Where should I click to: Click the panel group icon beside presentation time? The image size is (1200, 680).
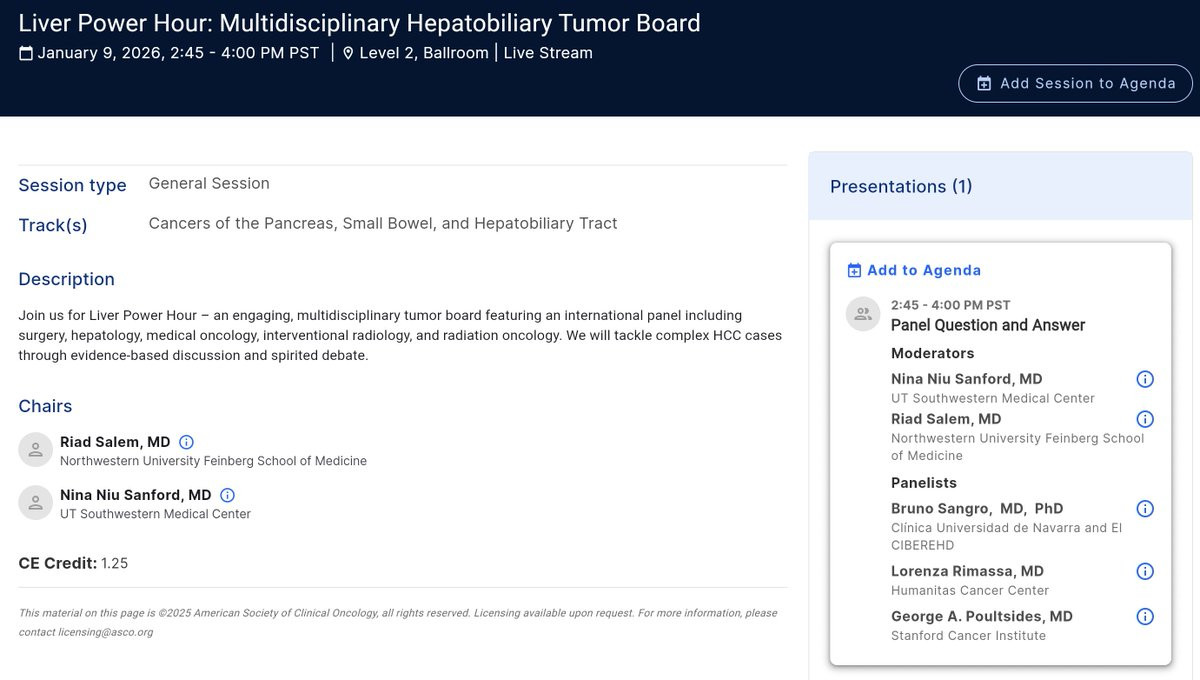pos(863,314)
